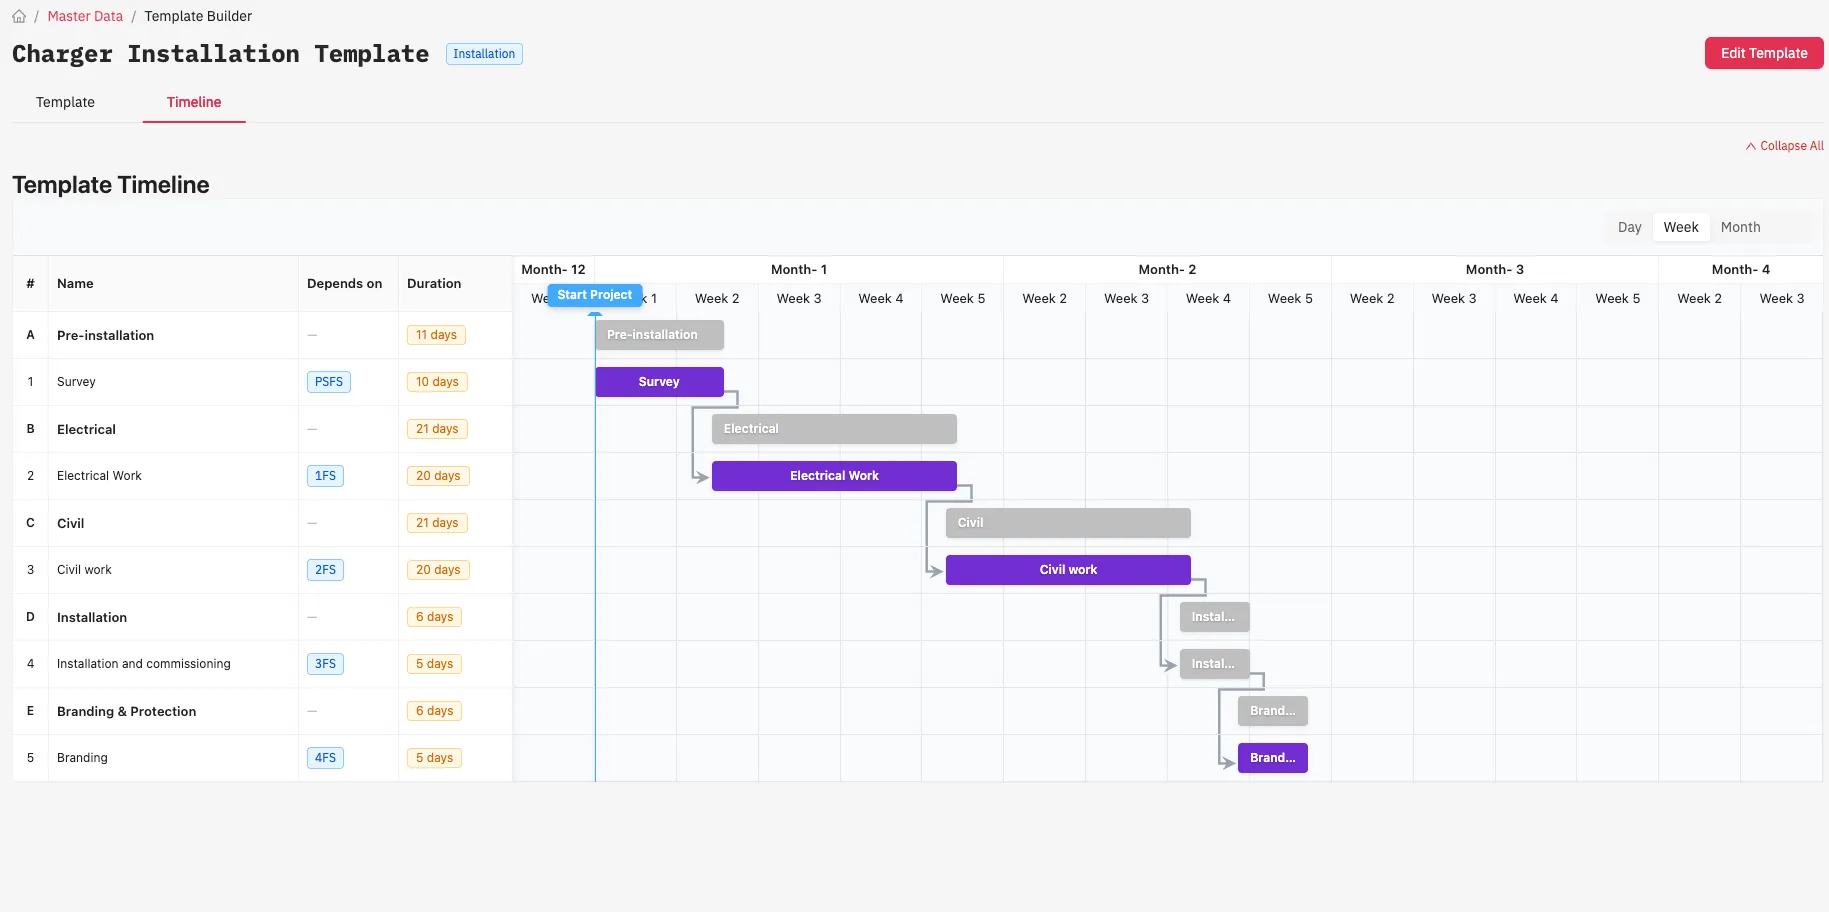Click the Template Timeline heading

(111, 185)
